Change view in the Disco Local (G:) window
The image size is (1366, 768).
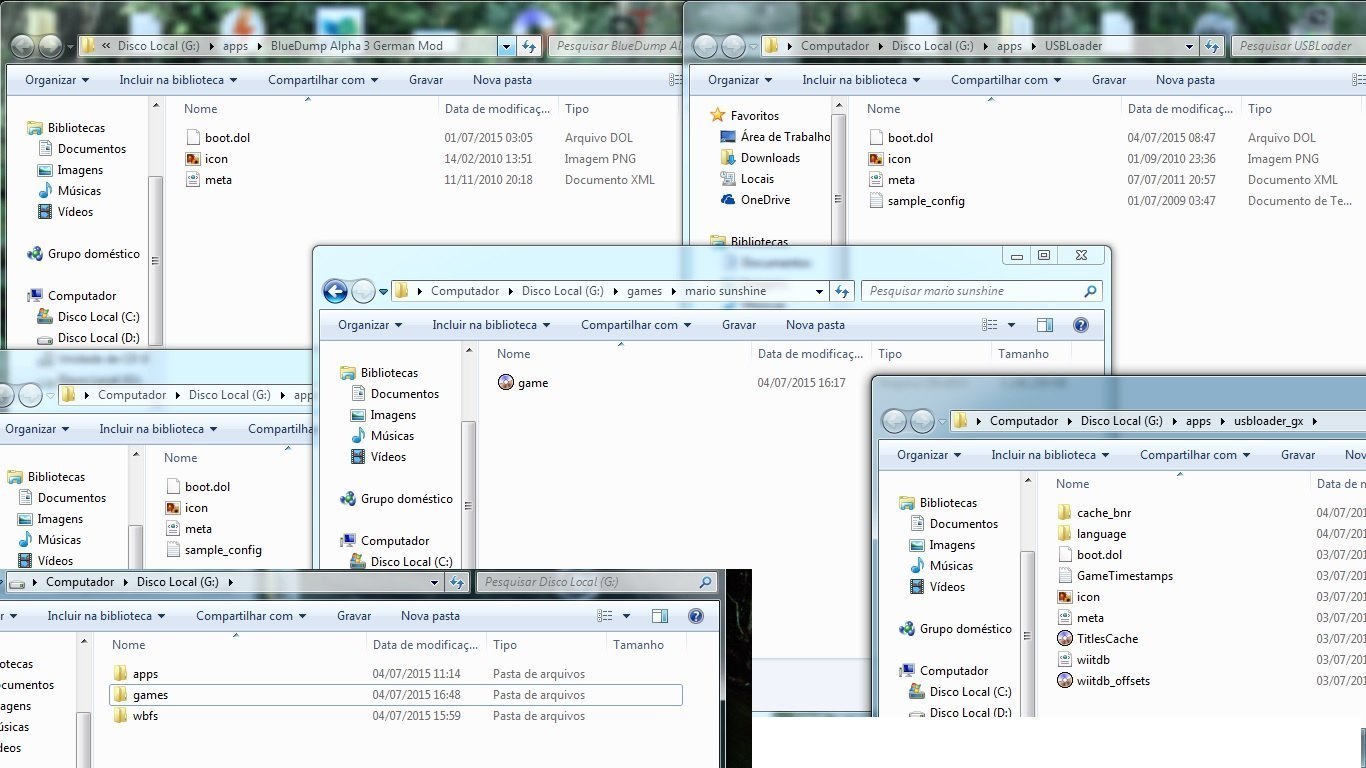click(605, 616)
